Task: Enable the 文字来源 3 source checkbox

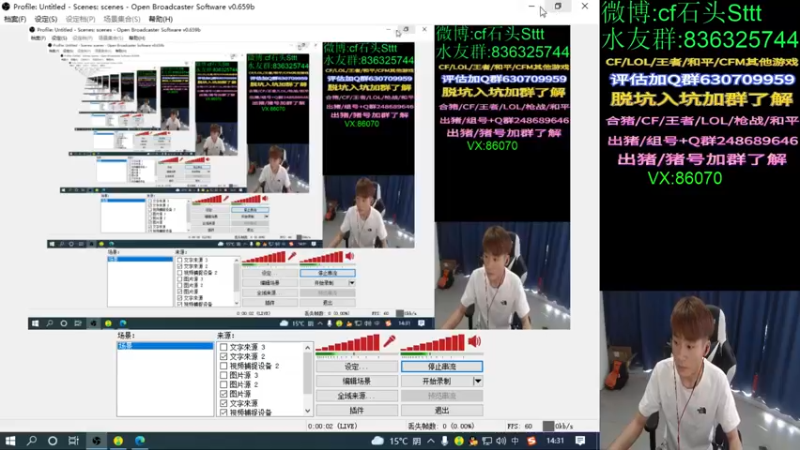Action: (223, 347)
